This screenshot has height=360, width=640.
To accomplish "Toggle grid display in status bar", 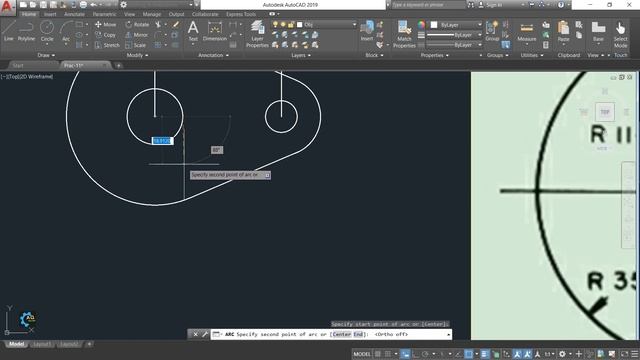I will (378, 354).
